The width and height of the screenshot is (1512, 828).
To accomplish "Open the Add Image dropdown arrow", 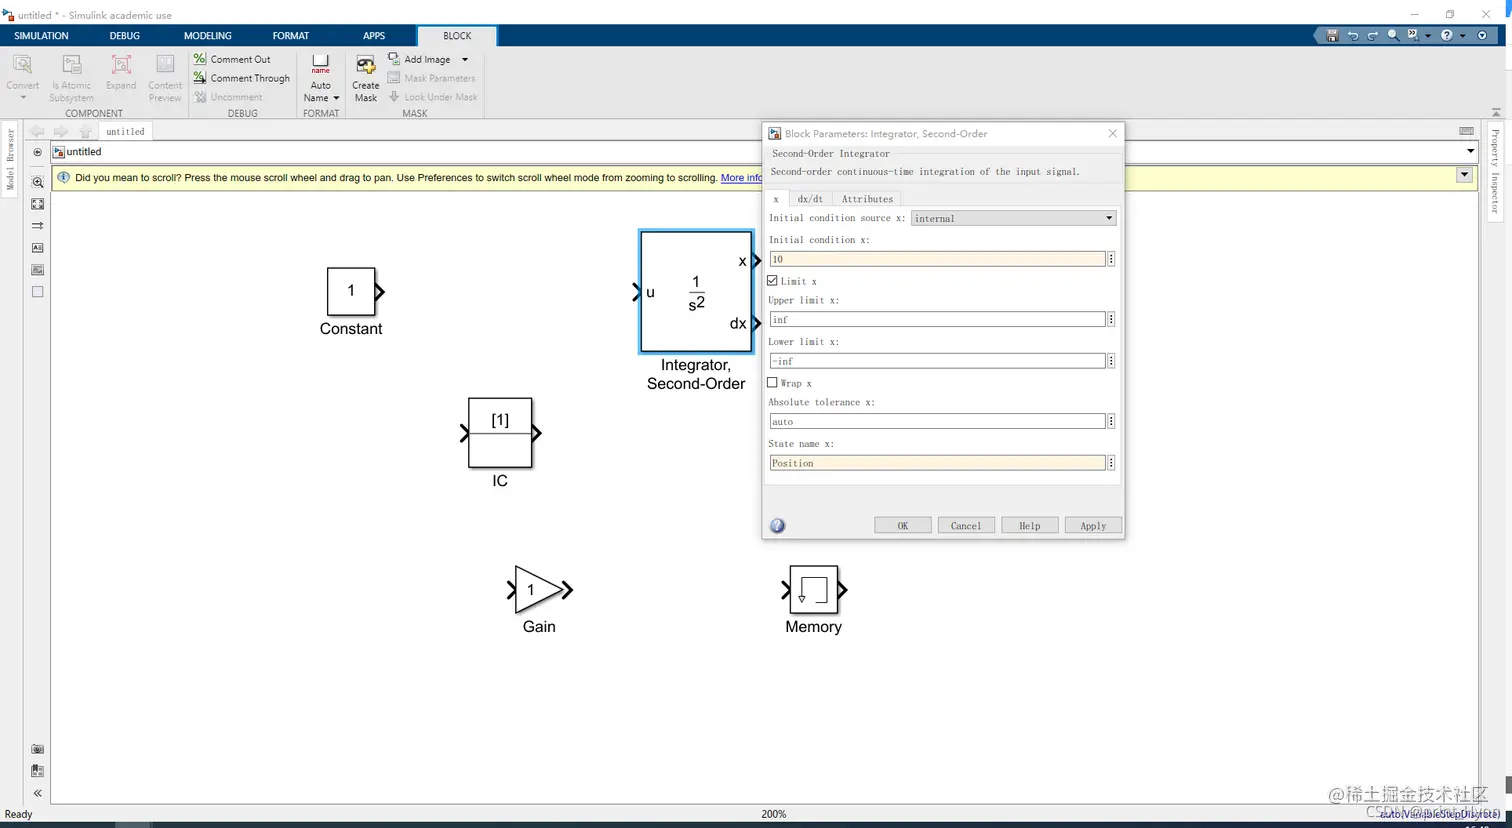I will pyautogui.click(x=465, y=60).
